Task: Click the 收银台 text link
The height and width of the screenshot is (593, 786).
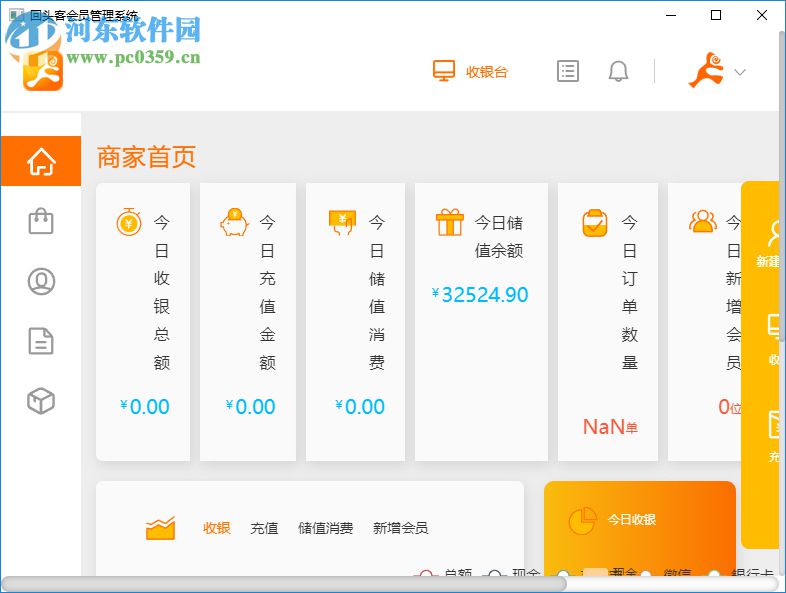Action: pyautogui.click(x=487, y=72)
